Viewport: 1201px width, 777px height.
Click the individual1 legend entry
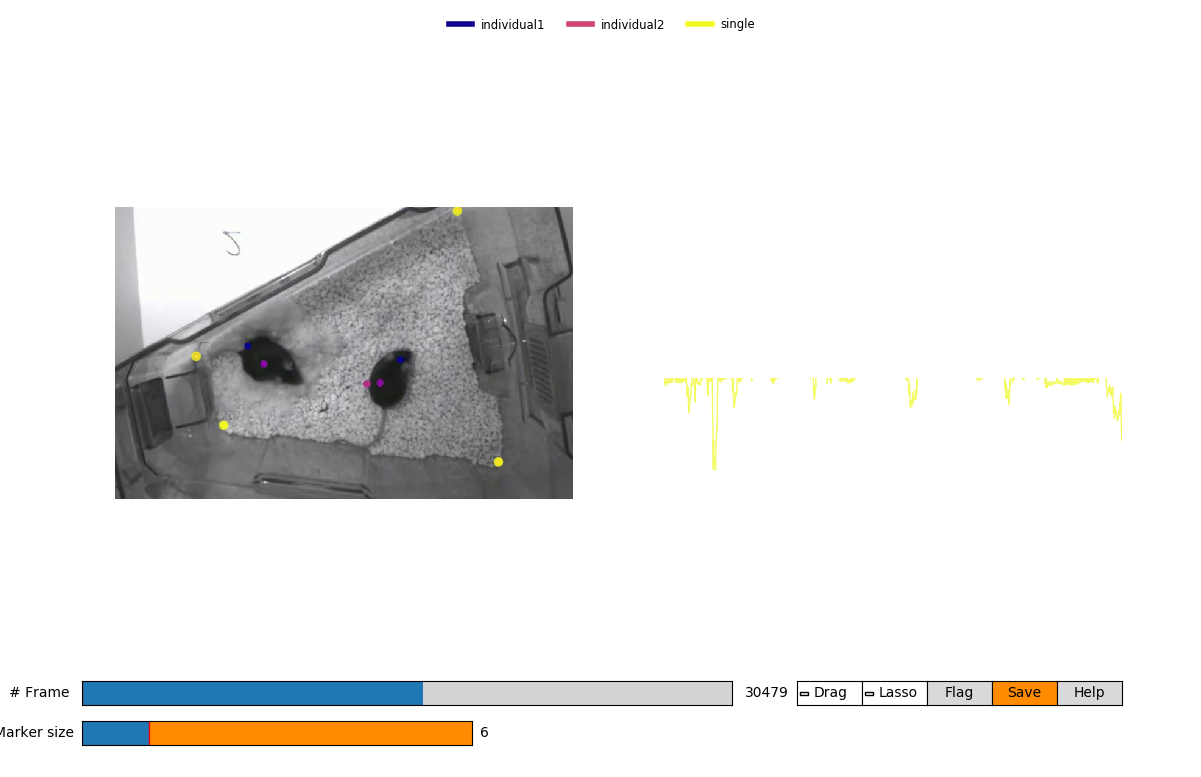pyautogui.click(x=511, y=24)
